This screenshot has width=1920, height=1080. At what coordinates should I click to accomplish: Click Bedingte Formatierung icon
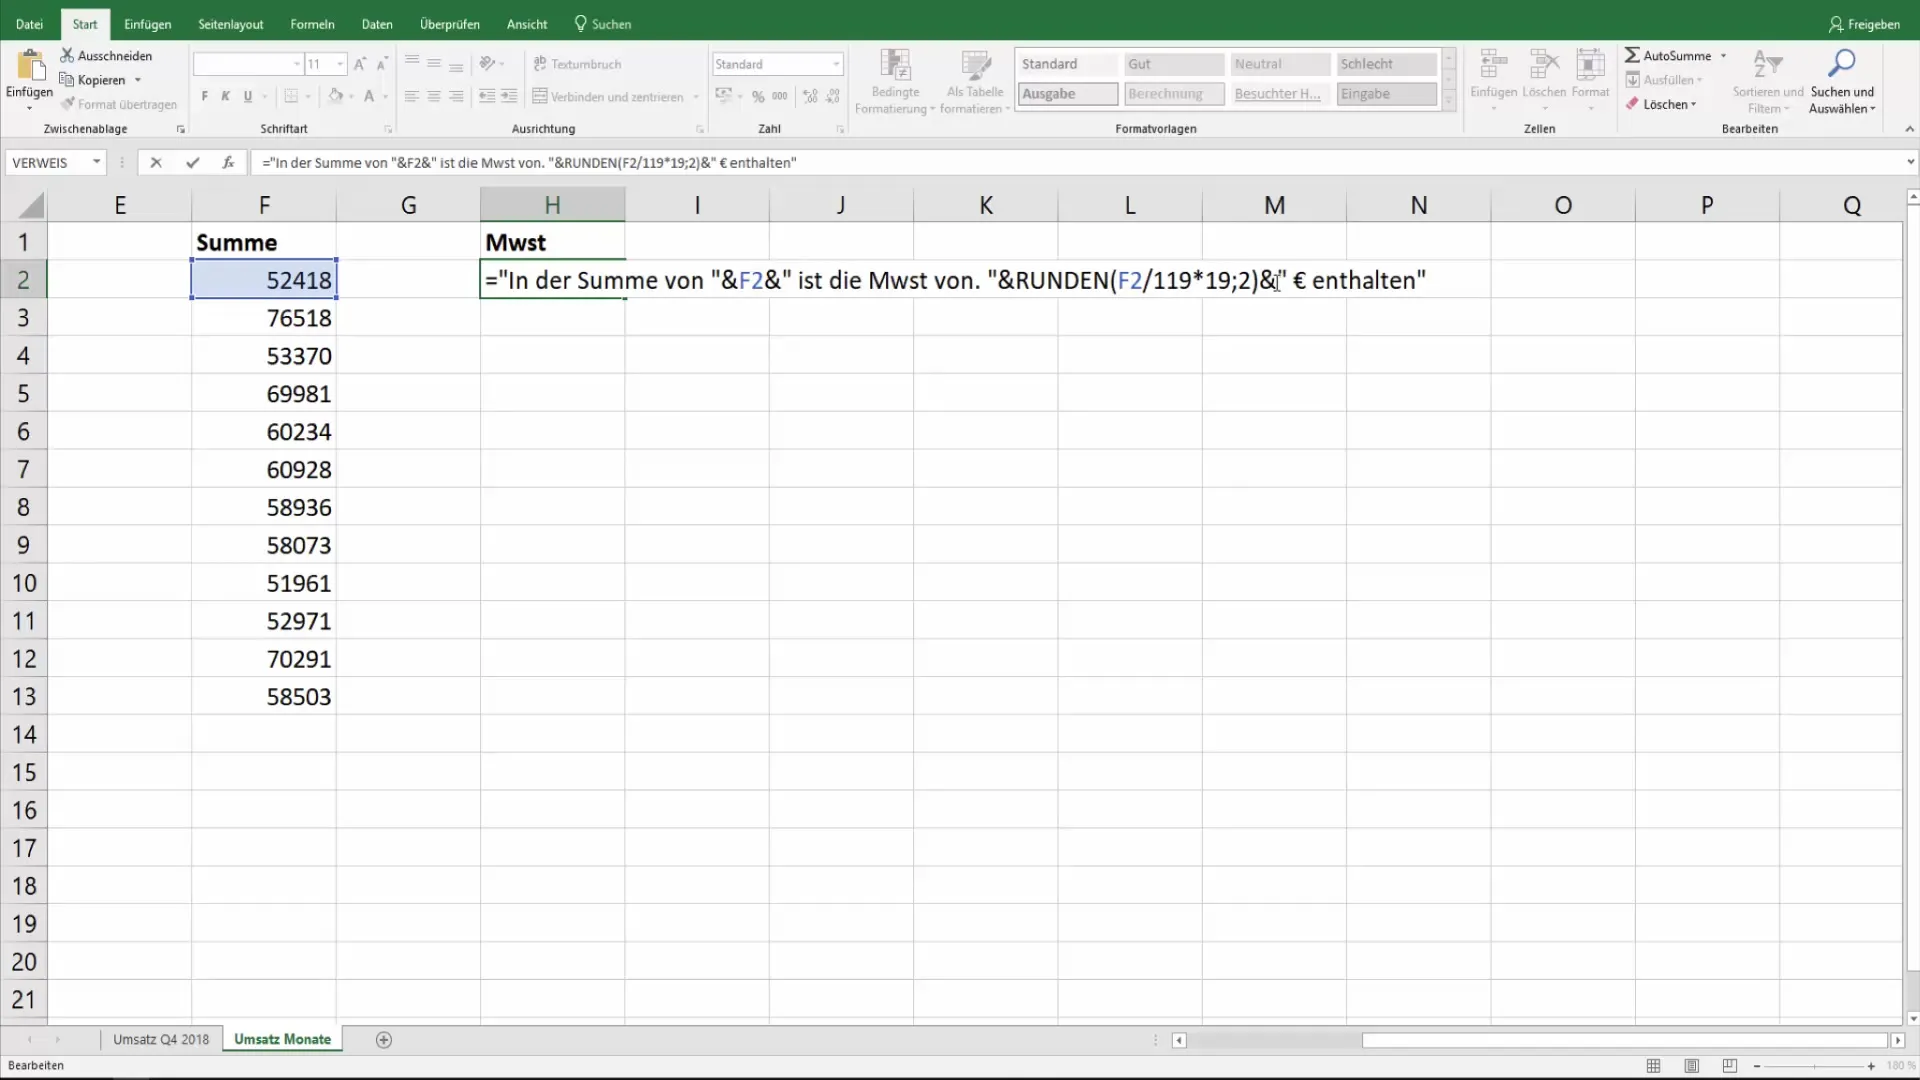895,65
